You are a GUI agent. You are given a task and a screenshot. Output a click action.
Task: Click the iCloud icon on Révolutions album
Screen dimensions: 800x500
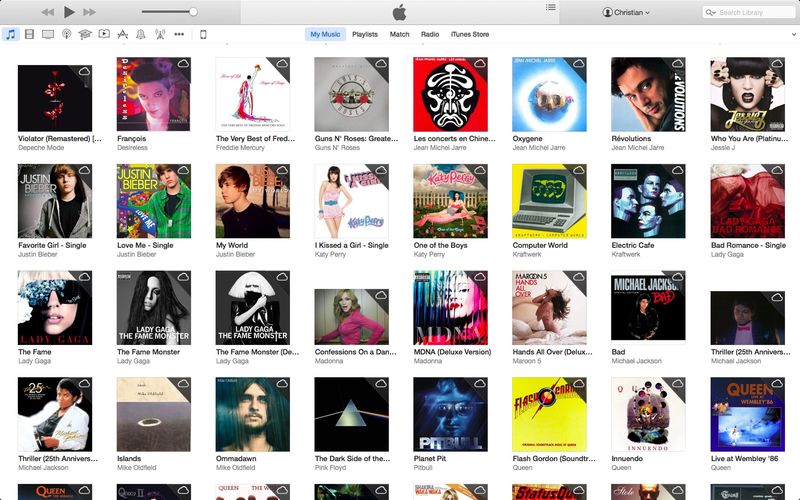(x=678, y=63)
